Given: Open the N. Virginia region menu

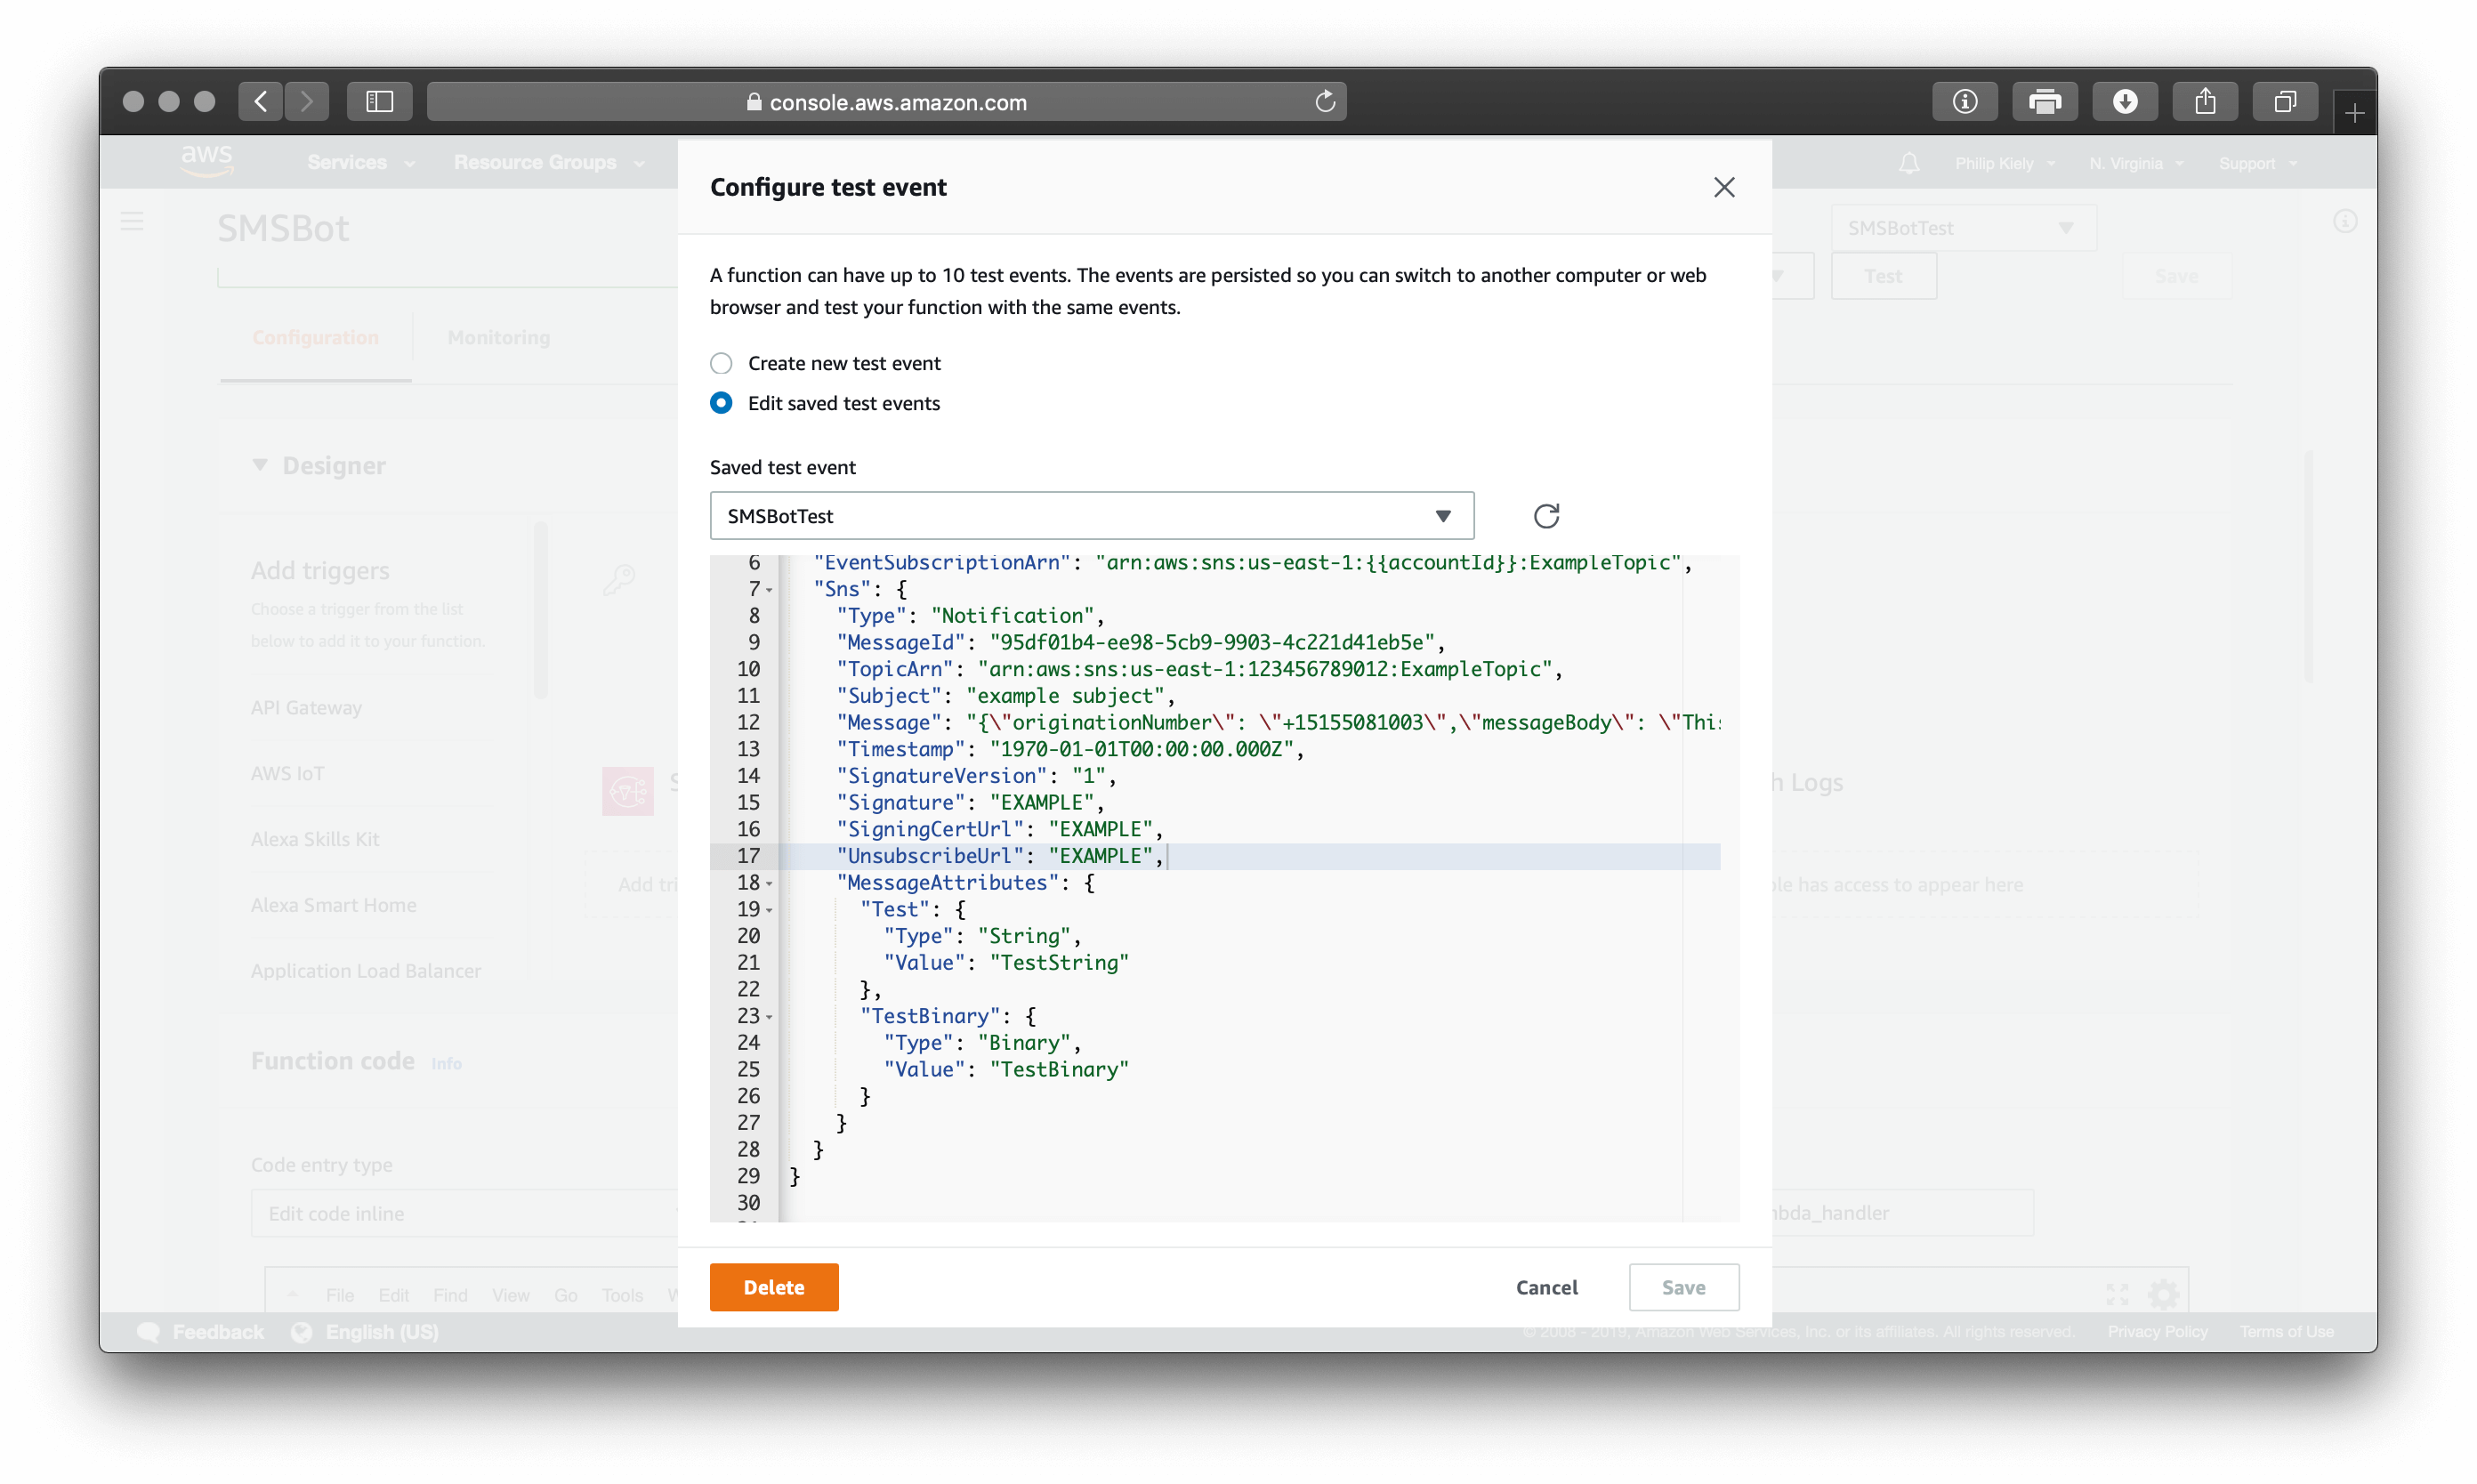Looking at the screenshot, I should (2136, 163).
